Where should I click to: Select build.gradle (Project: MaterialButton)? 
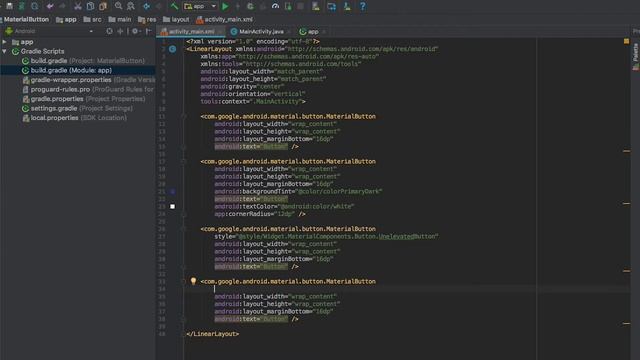click(83, 61)
